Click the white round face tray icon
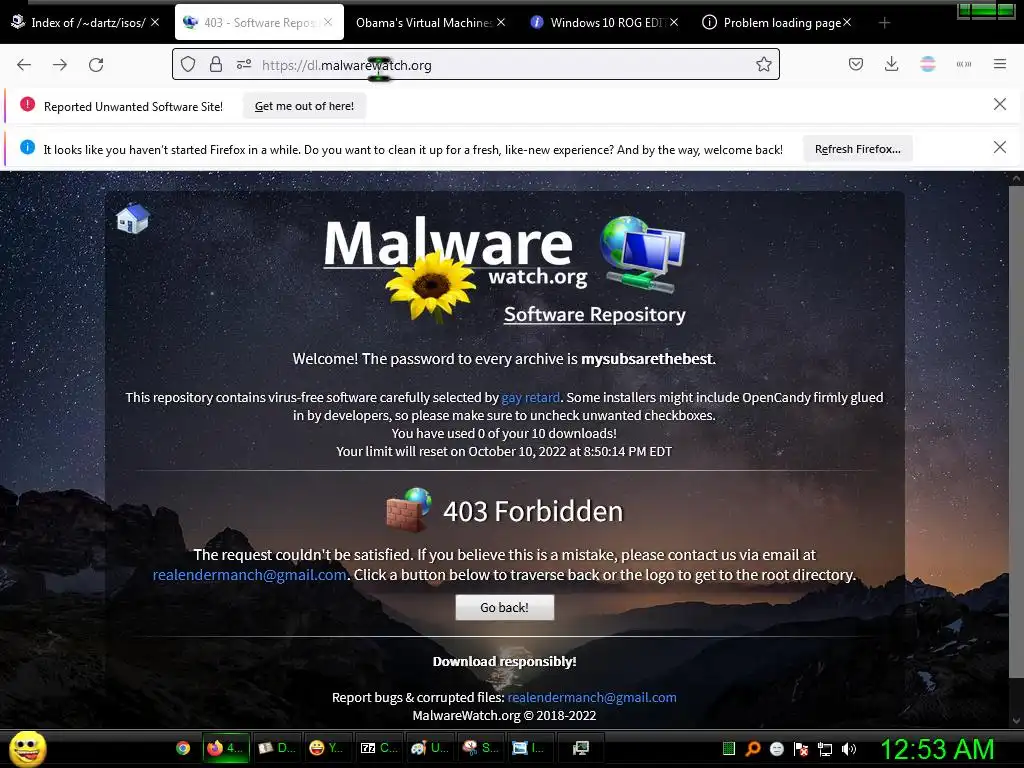 [776, 749]
